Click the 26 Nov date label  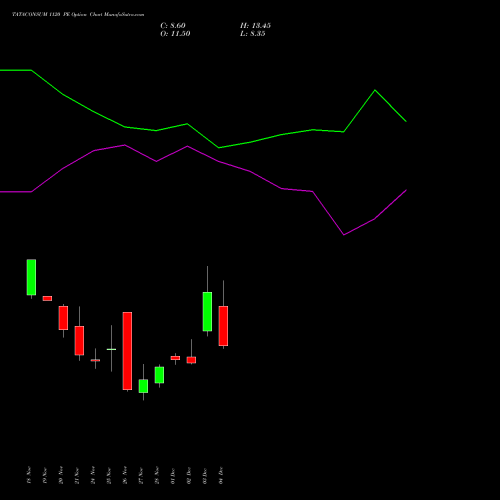tap(125, 475)
